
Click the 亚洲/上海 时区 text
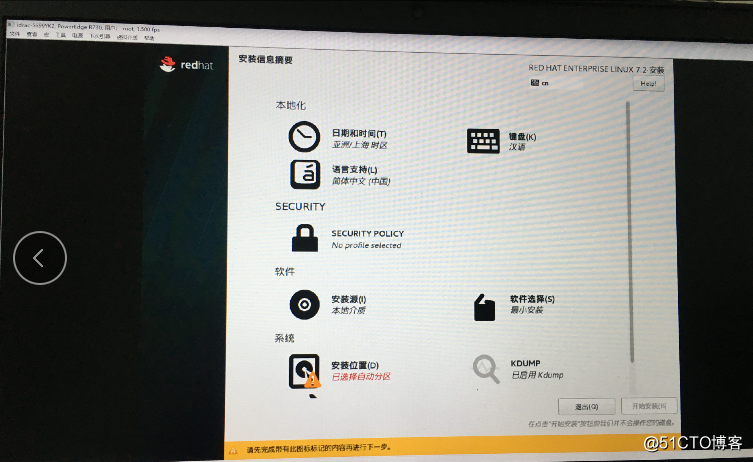coord(360,145)
